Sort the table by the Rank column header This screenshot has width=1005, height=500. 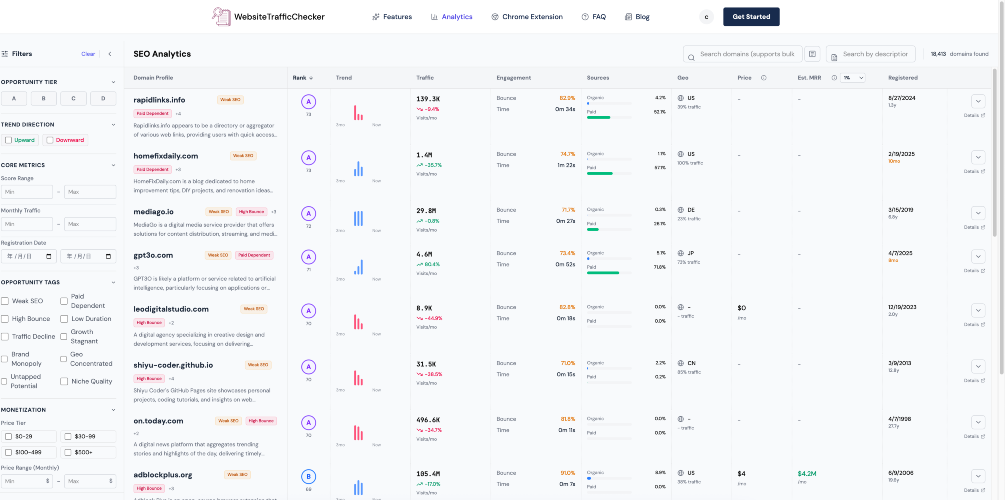point(301,77)
